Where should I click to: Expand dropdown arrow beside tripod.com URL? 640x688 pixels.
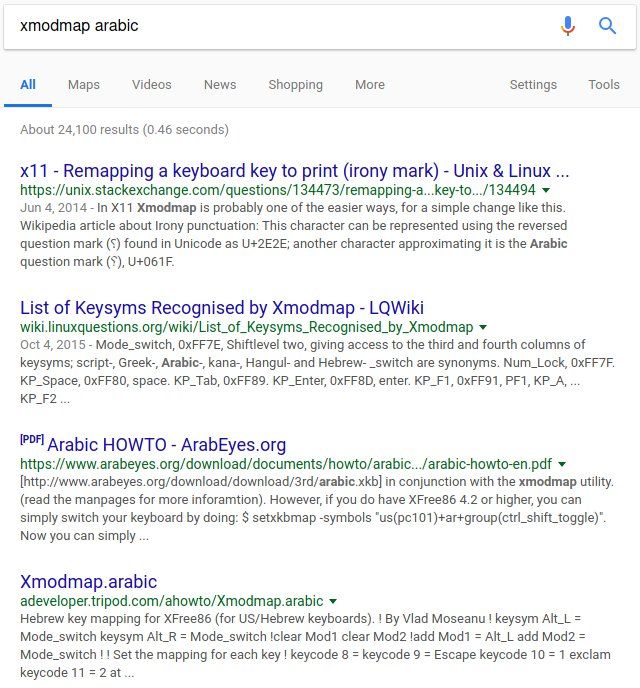(333, 601)
